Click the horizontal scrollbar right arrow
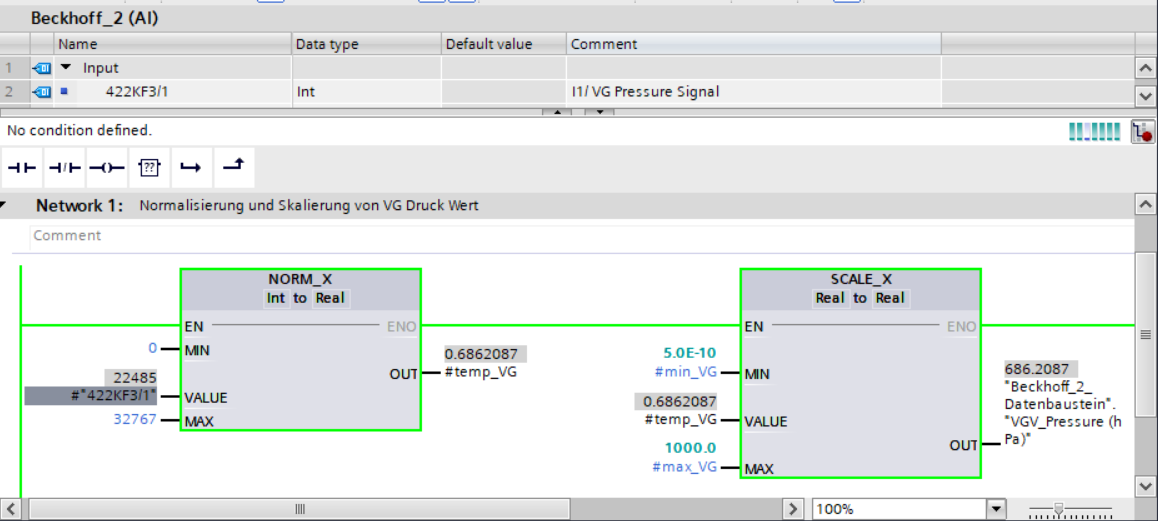 [x=794, y=509]
